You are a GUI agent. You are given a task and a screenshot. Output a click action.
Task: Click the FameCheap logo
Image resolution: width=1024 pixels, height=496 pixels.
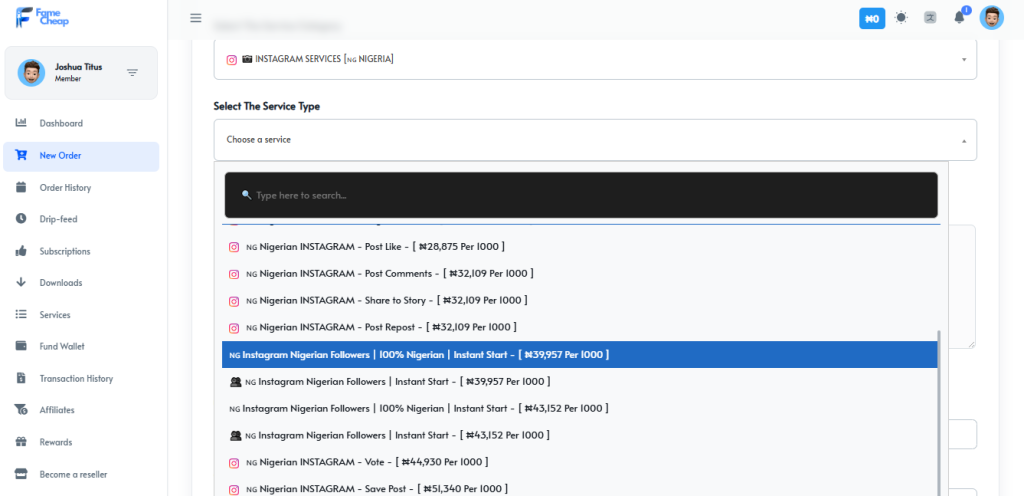(x=42, y=18)
